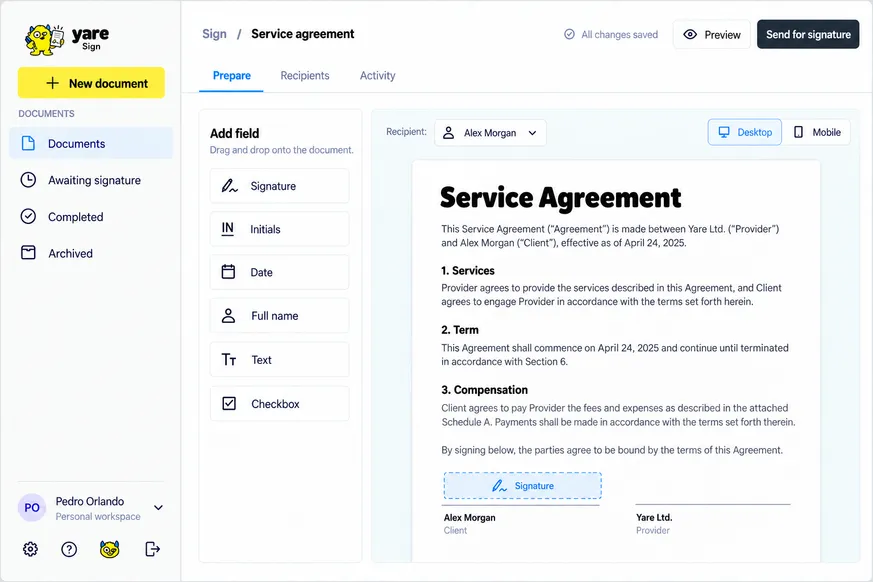Click Send for signature button
Viewport: 873px width, 582px height.
click(808, 35)
